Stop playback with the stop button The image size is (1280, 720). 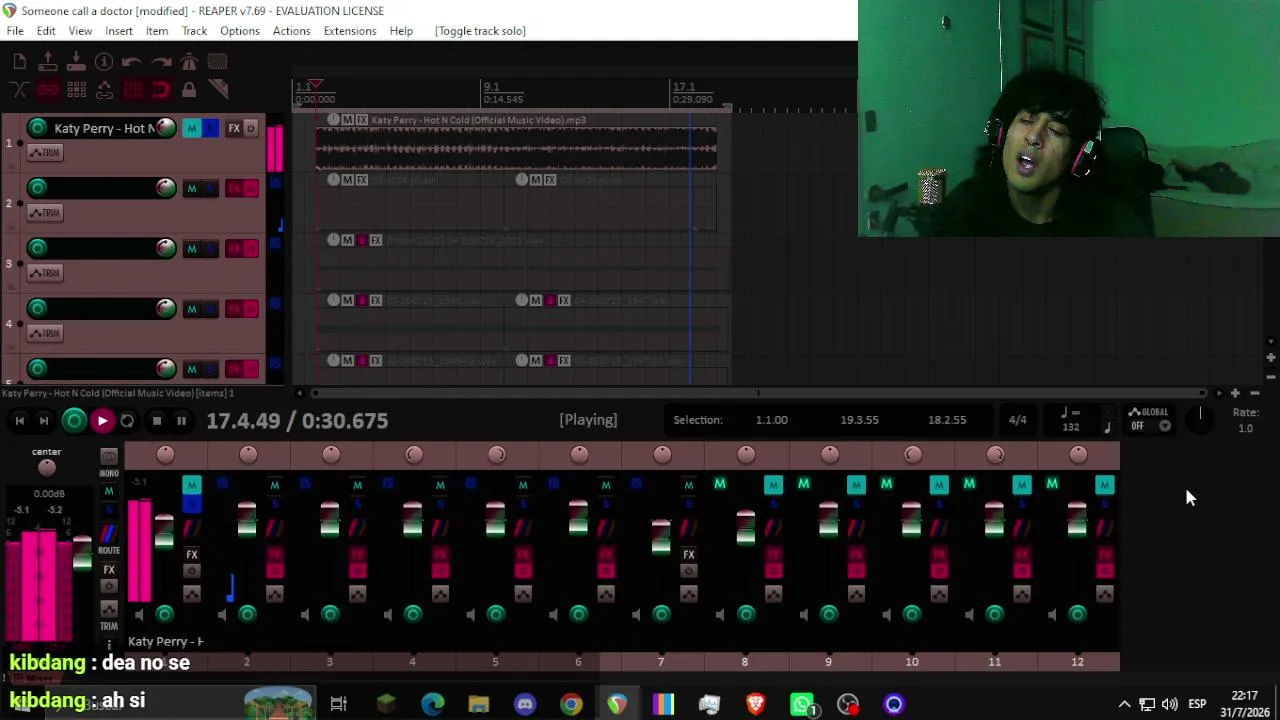point(156,421)
